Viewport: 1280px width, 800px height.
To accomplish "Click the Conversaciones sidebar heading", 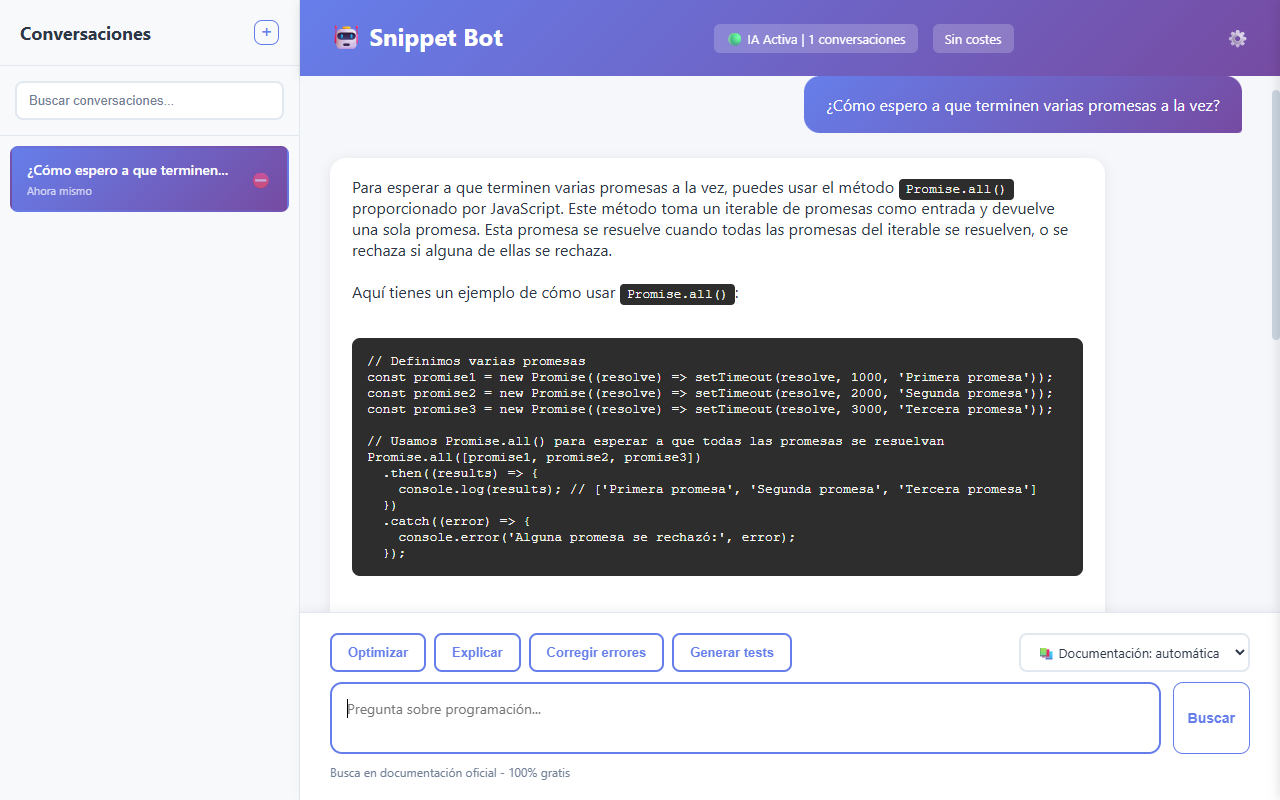I will [85, 34].
